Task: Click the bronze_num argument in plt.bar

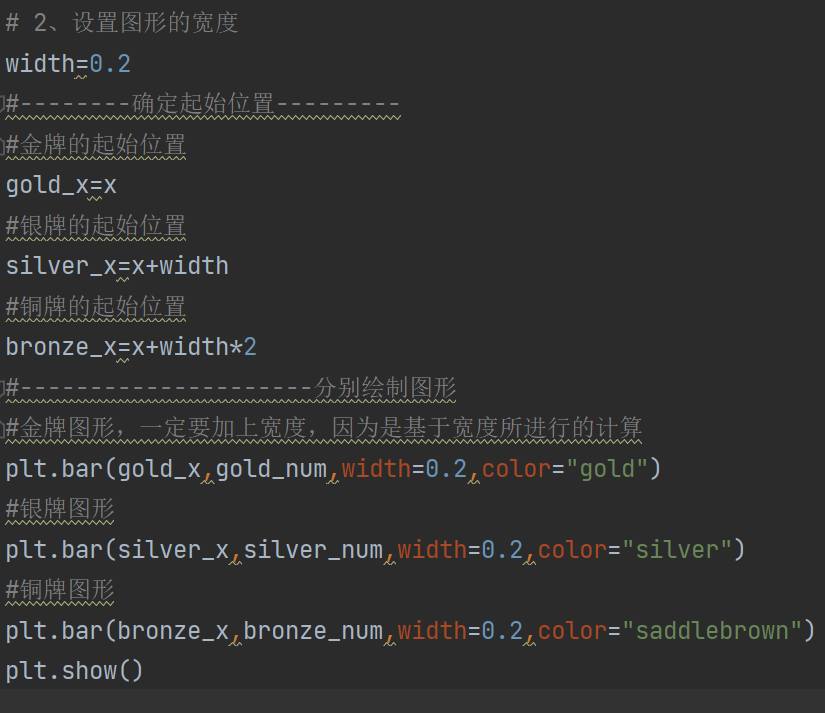Action: click(313, 630)
